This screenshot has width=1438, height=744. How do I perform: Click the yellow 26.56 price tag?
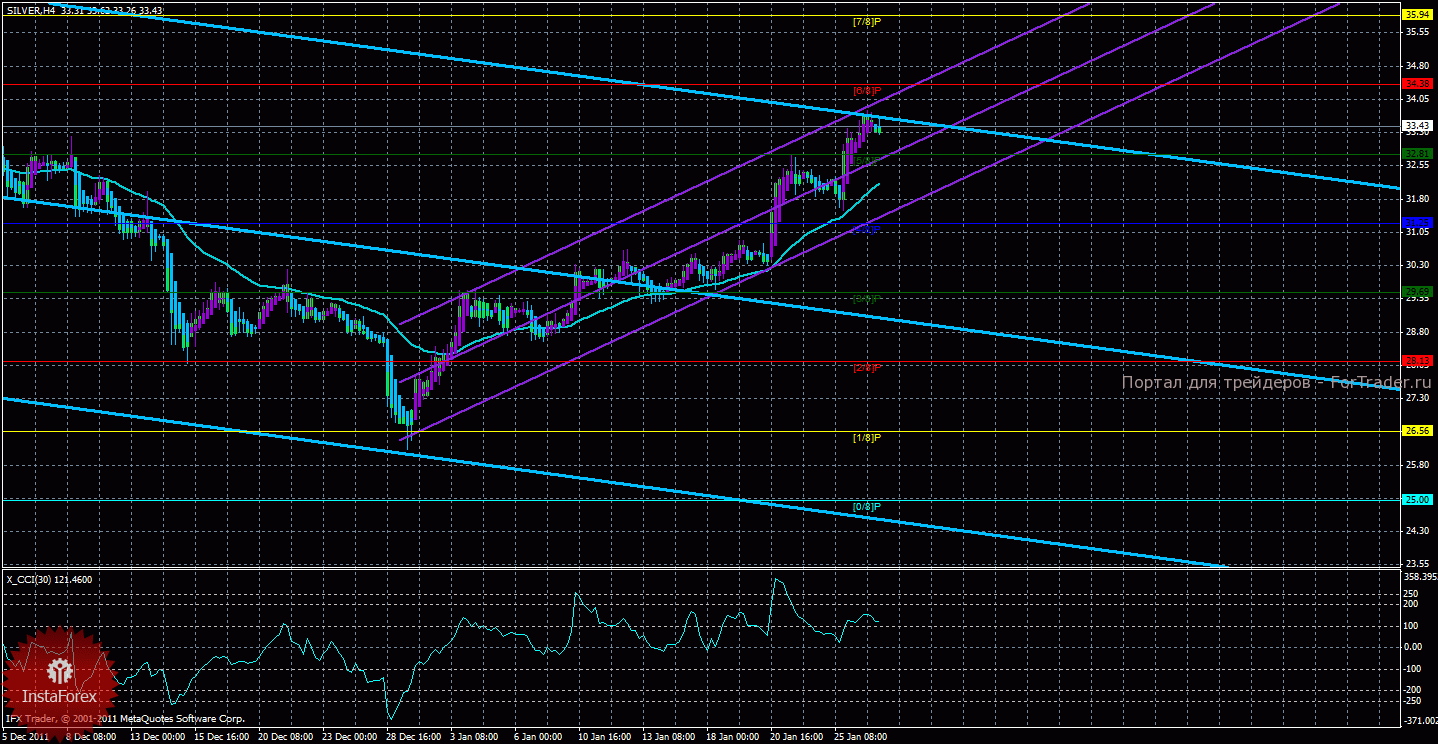1417,431
